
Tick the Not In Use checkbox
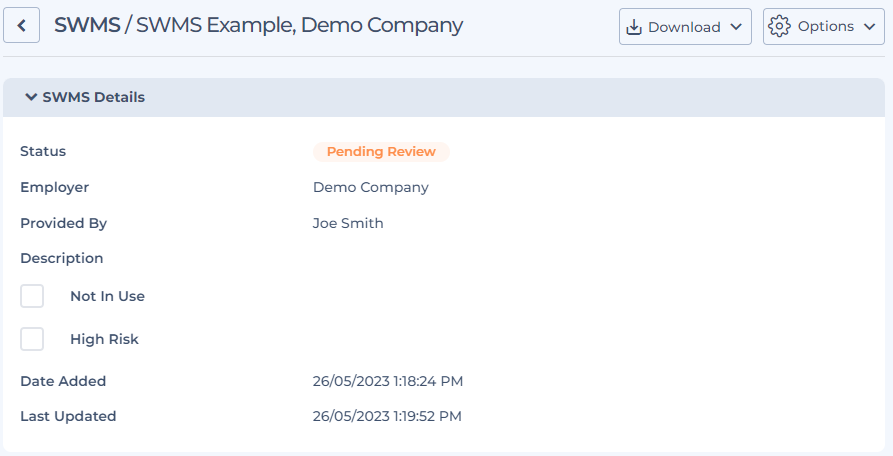[32, 296]
